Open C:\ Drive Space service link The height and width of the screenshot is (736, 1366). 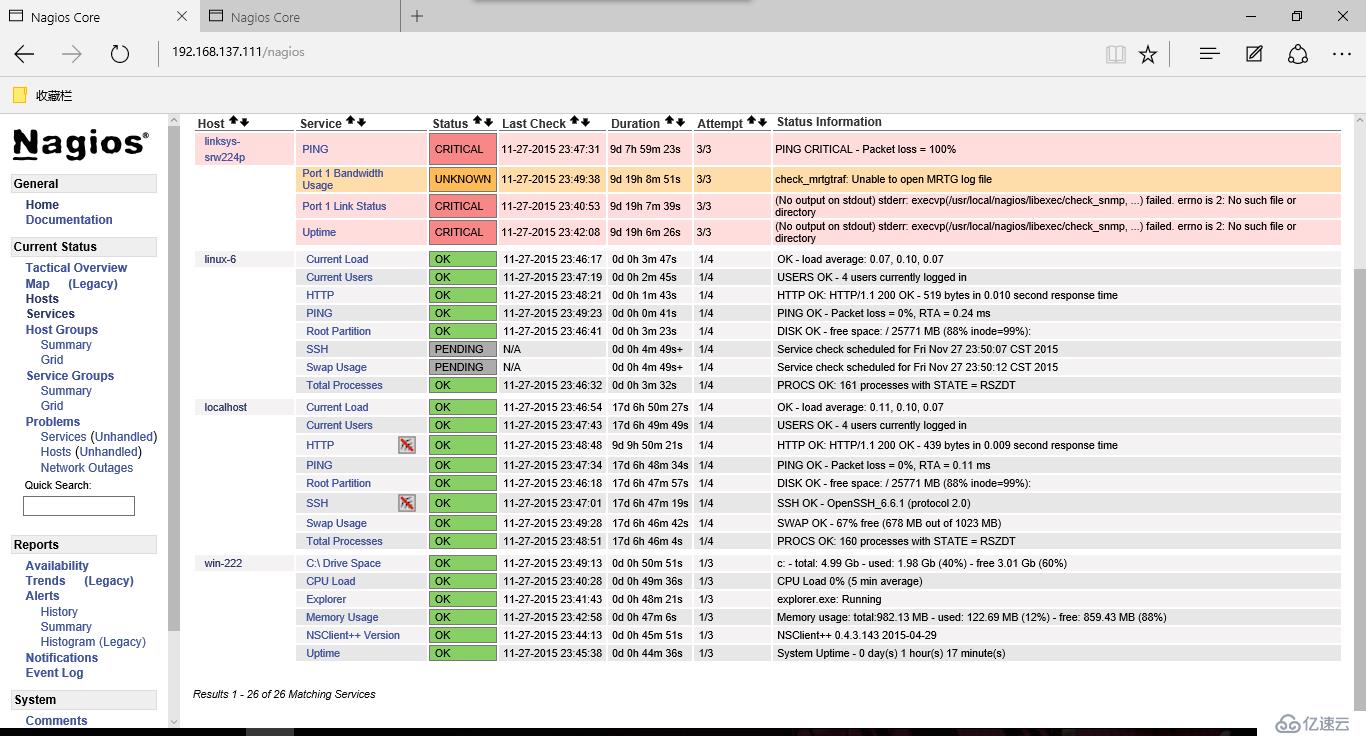pyautogui.click(x=343, y=563)
